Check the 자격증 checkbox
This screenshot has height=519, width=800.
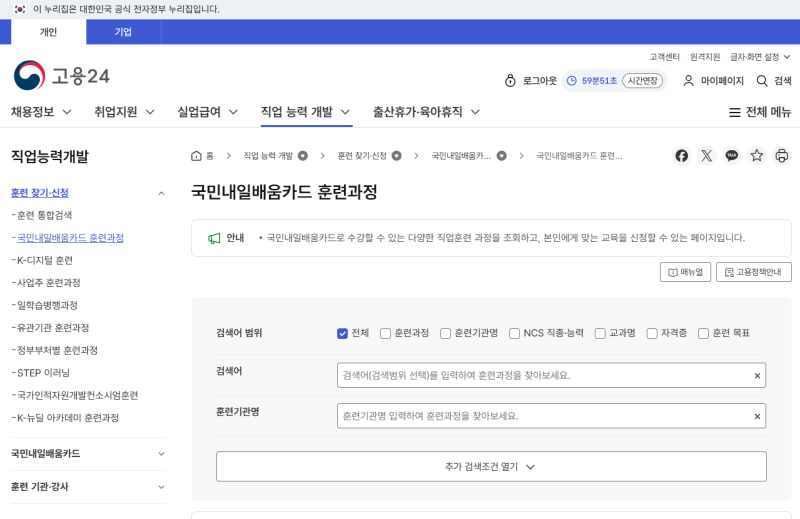(652, 333)
